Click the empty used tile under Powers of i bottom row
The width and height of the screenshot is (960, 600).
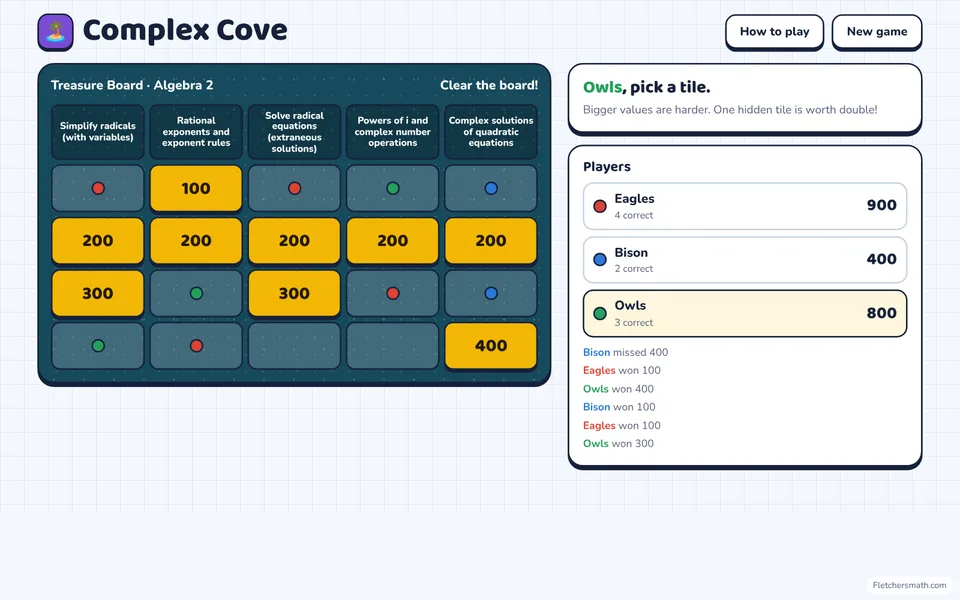pos(392,346)
